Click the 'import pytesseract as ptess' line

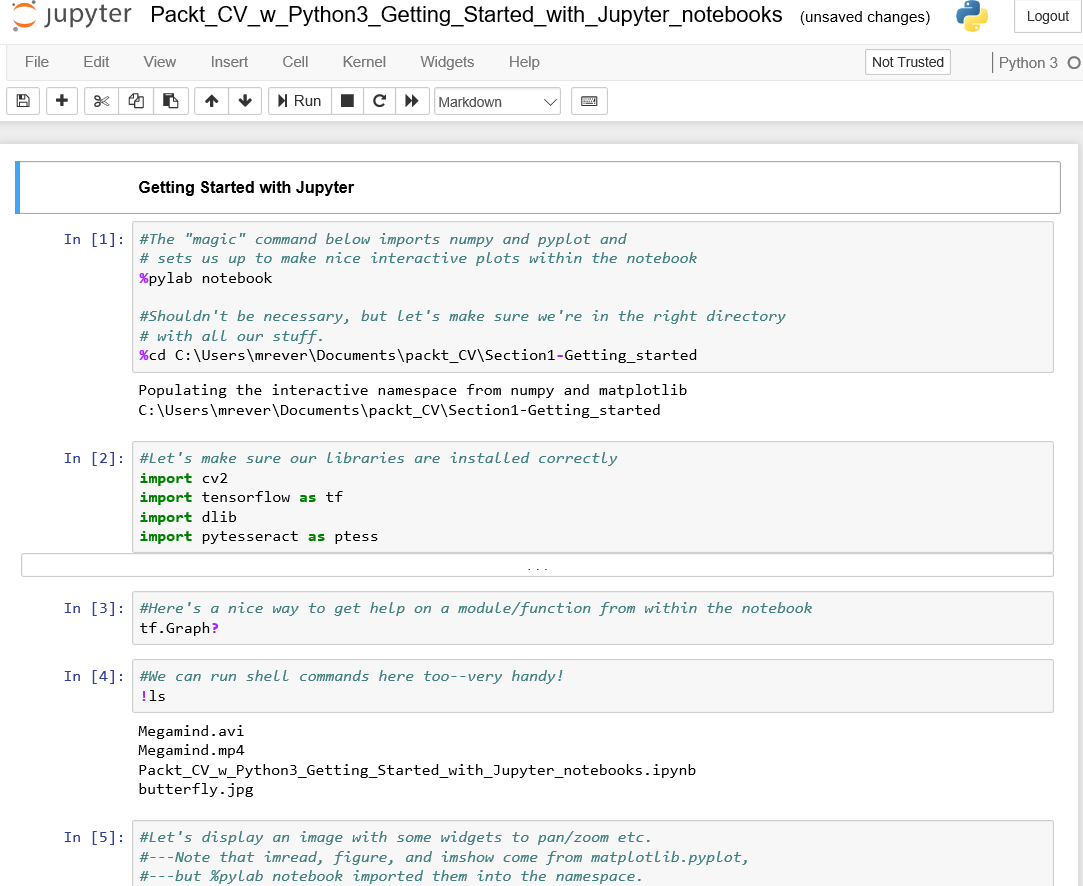[x=258, y=536]
